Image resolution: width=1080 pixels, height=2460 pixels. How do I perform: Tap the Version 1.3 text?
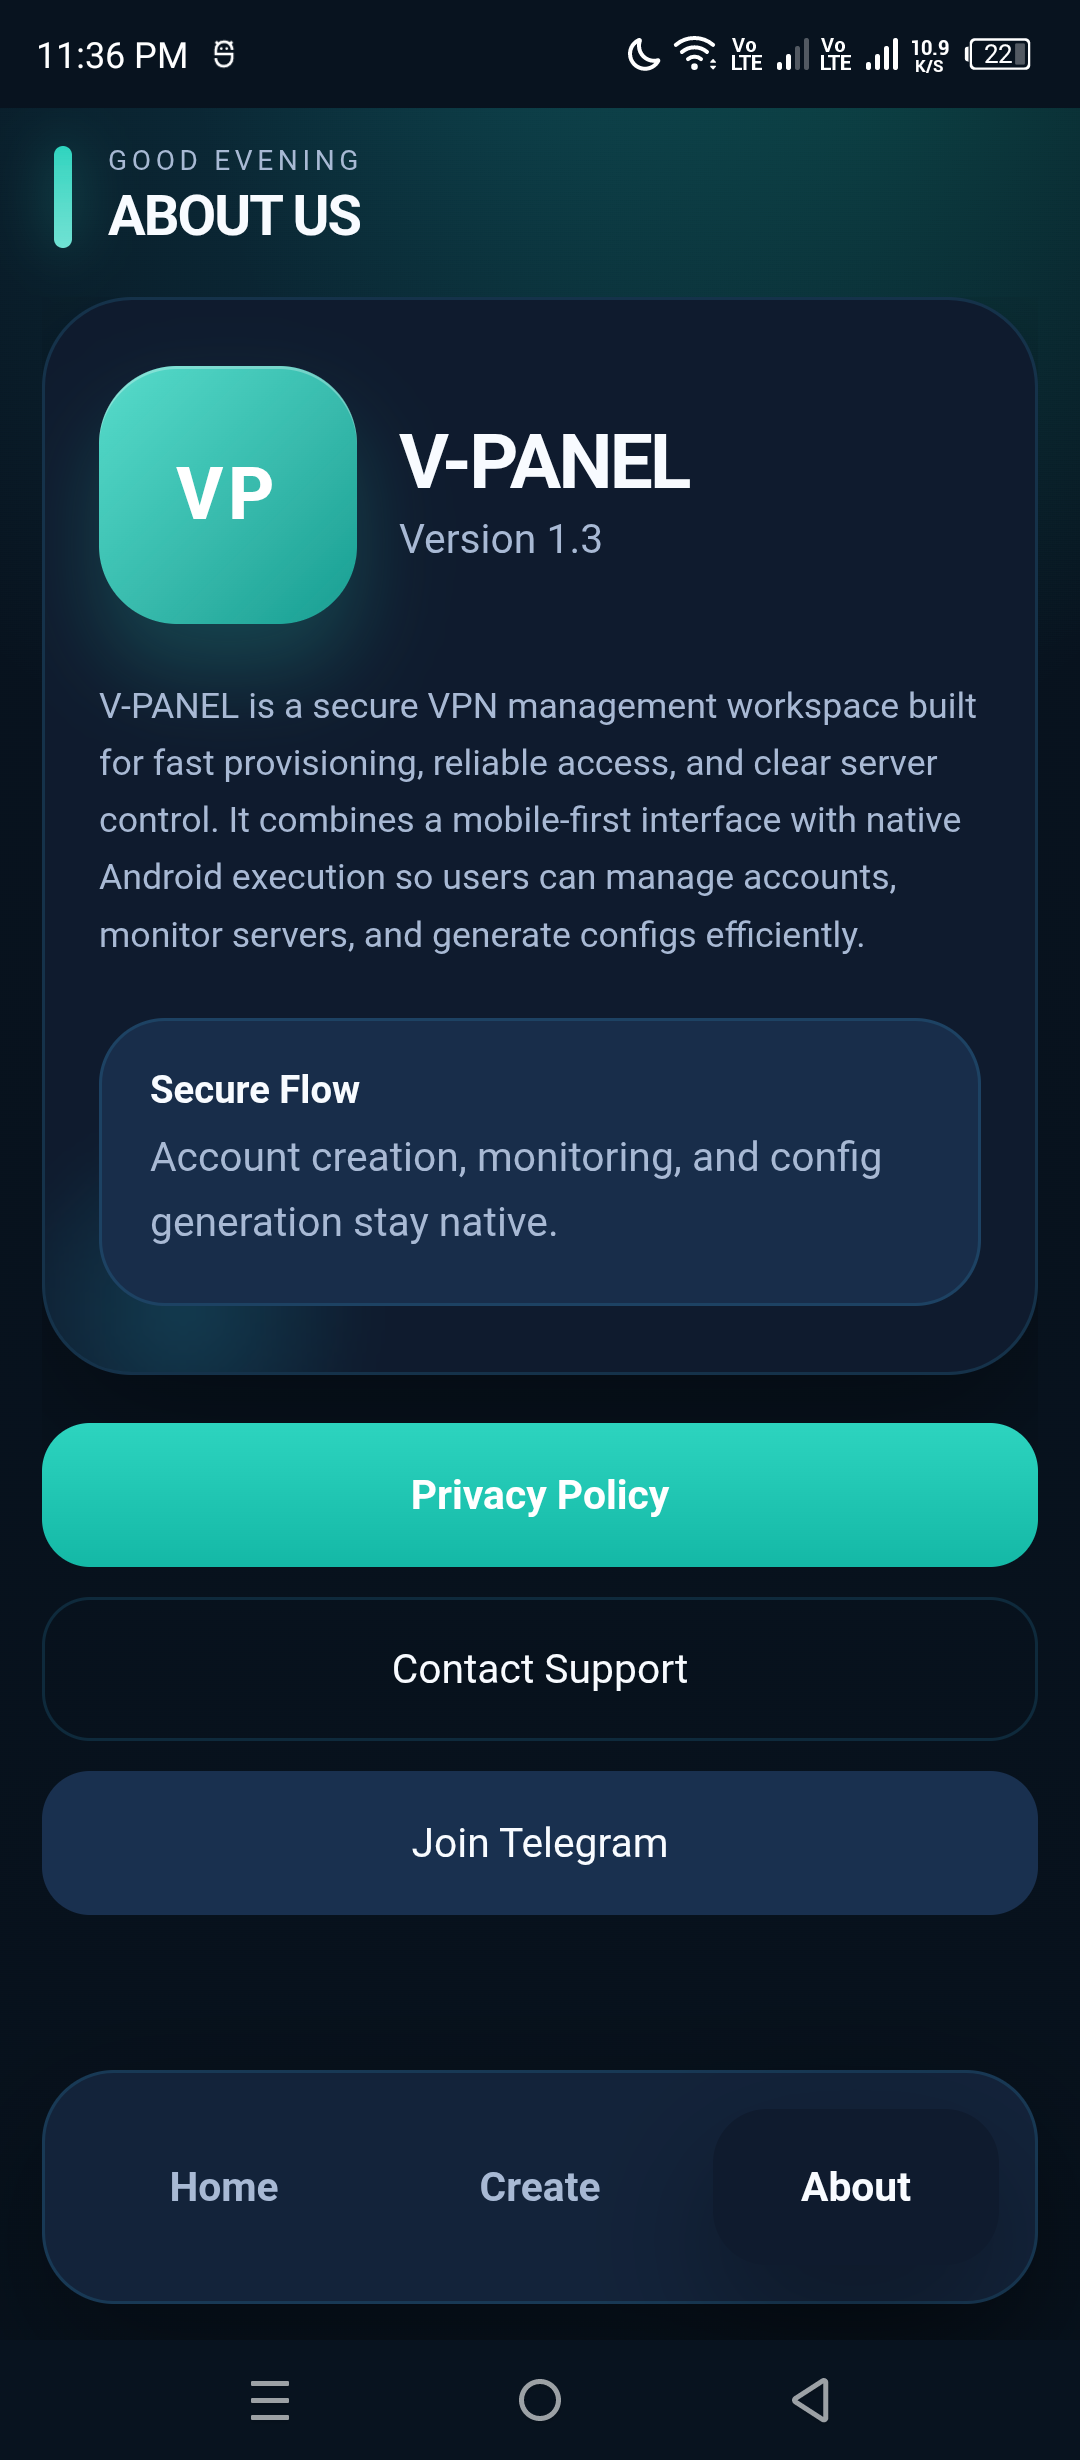point(502,538)
